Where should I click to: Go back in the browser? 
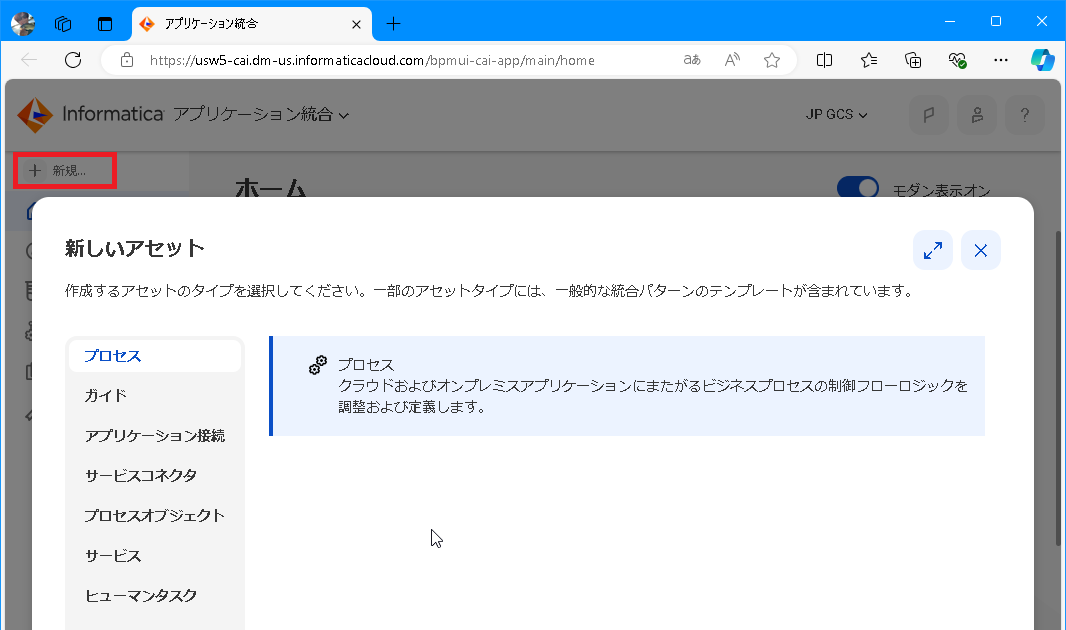(x=29, y=60)
